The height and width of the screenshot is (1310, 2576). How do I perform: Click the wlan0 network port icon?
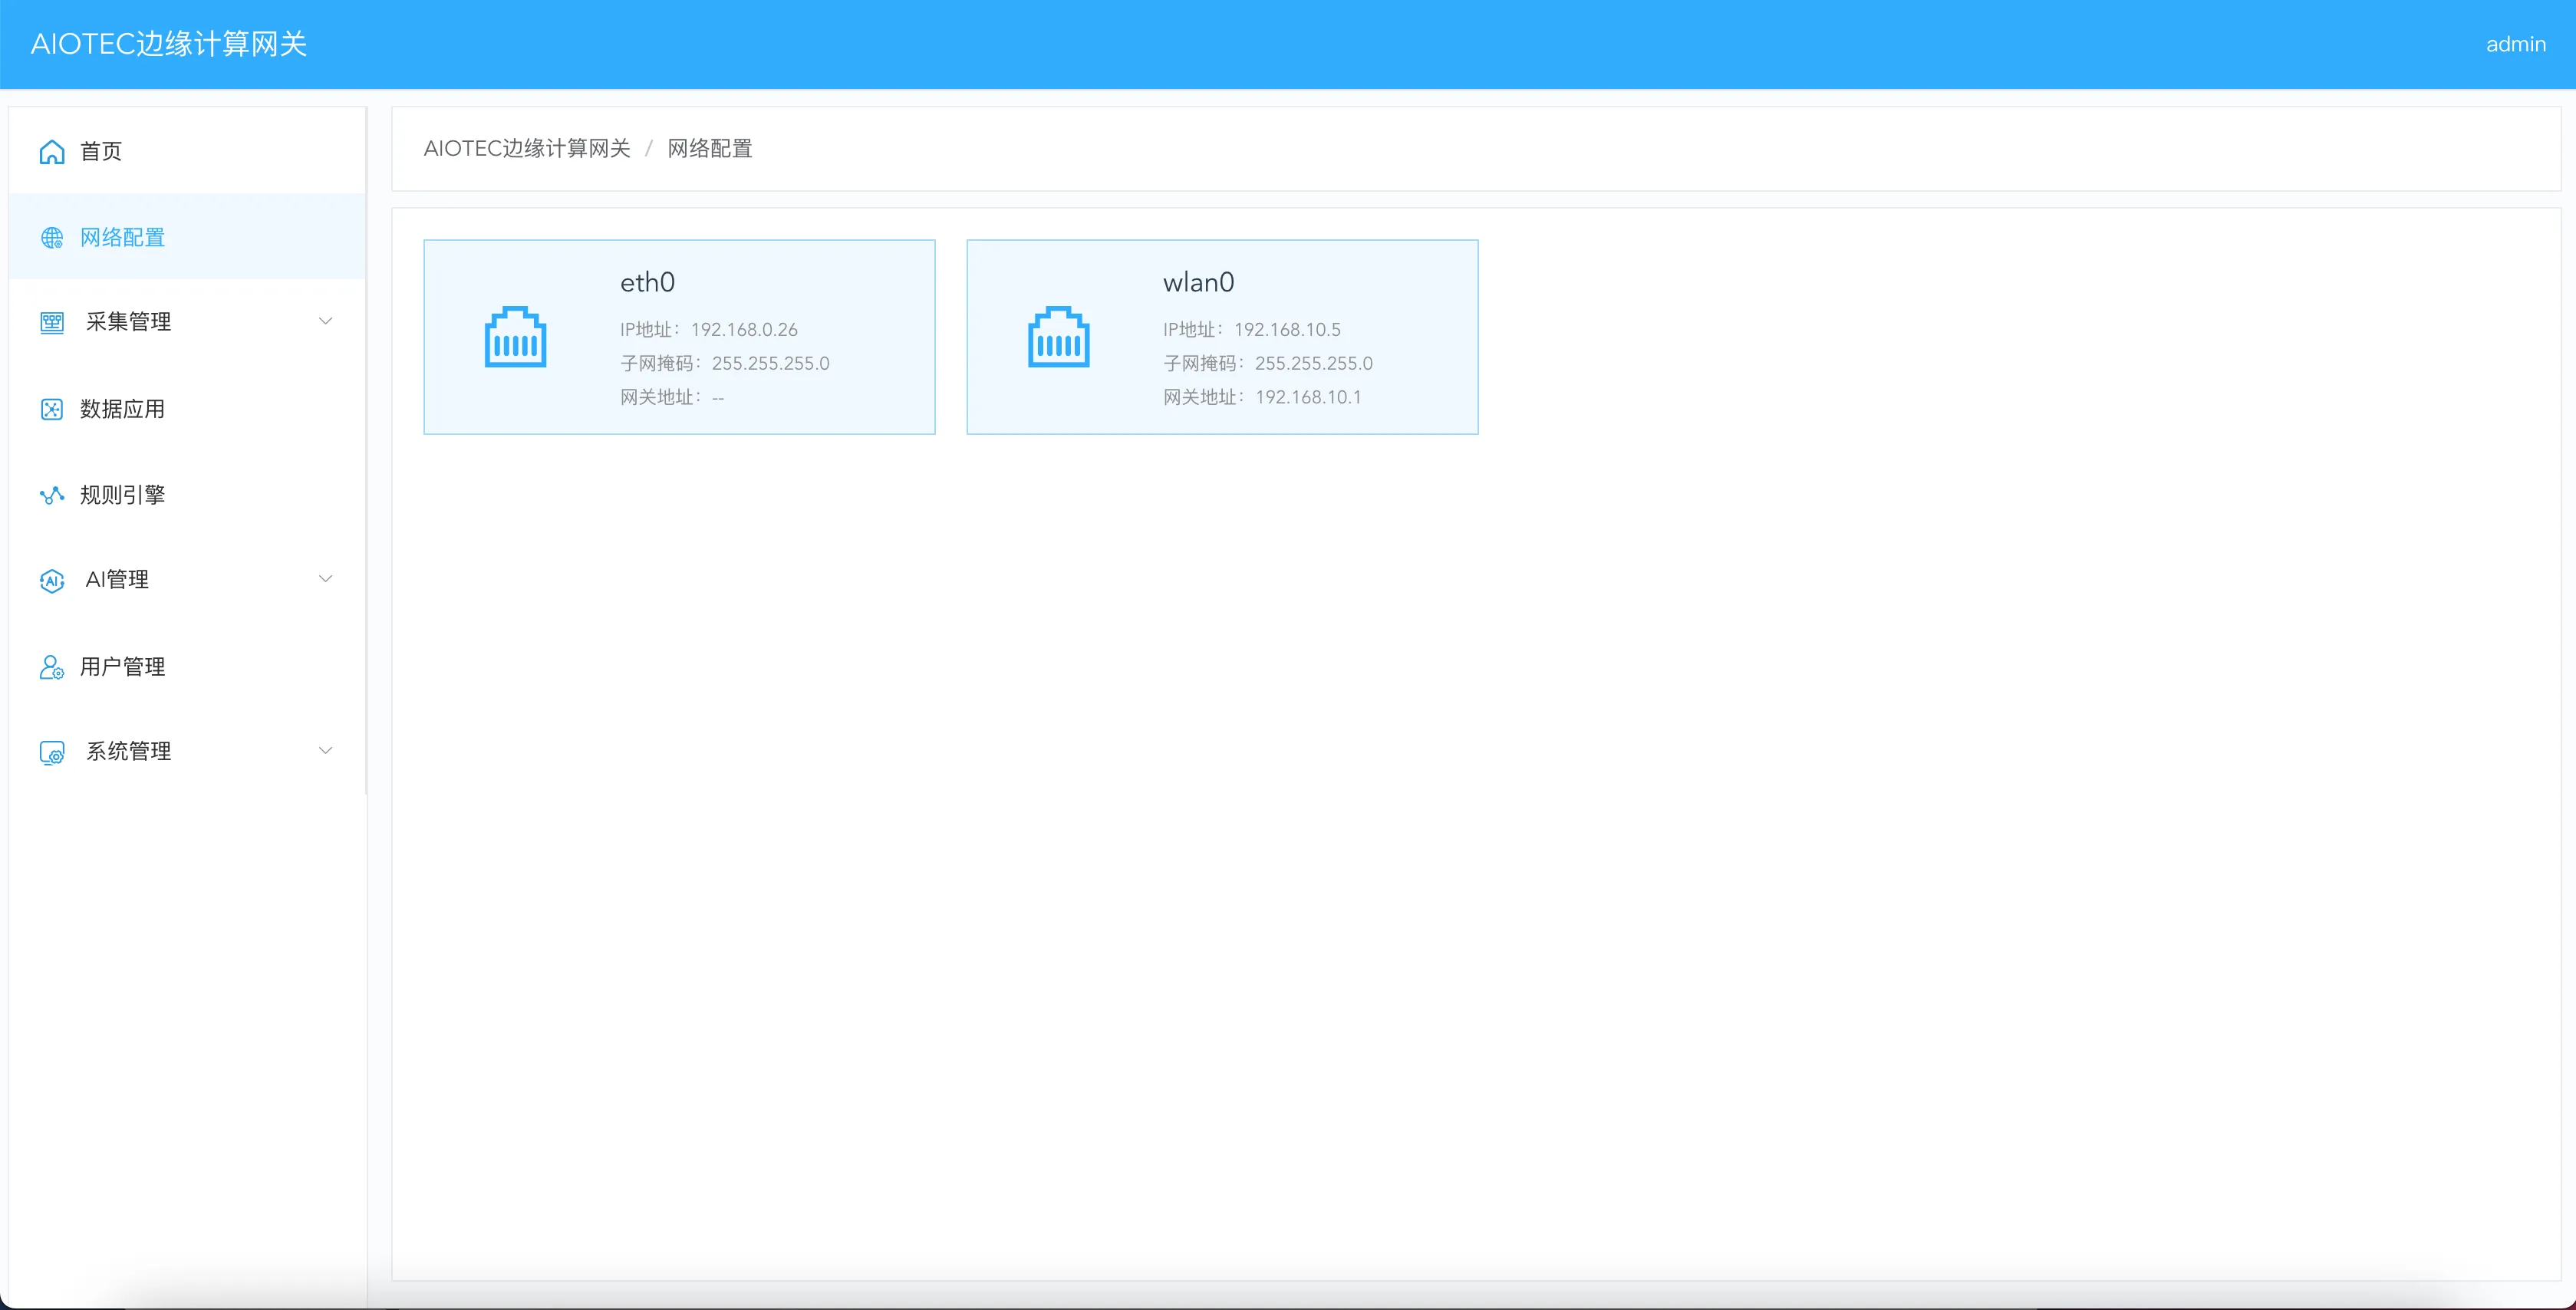(x=1058, y=337)
